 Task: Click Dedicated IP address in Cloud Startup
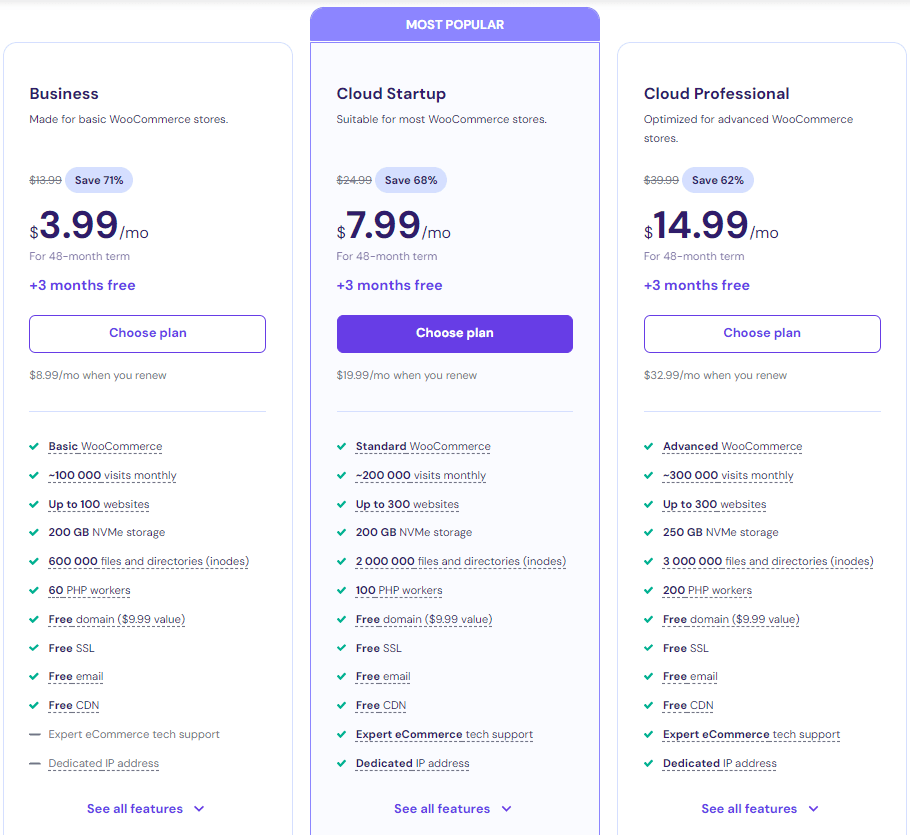412,763
